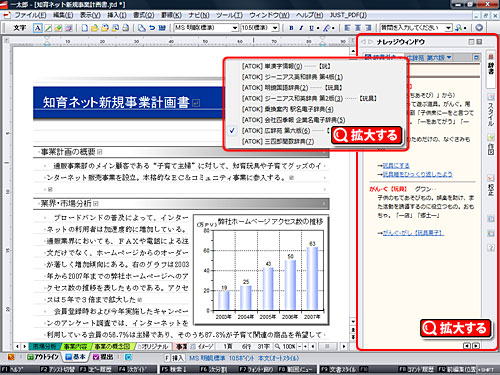This screenshot has height=375, width=500.
Task: Choose [ATOK] 三四郎関数辞典(7)
Action: click(278, 141)
